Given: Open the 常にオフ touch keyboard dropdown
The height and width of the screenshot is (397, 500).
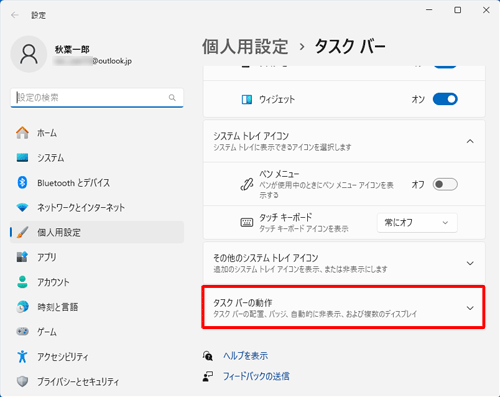Looking at the screenshot, I should 417,223.
